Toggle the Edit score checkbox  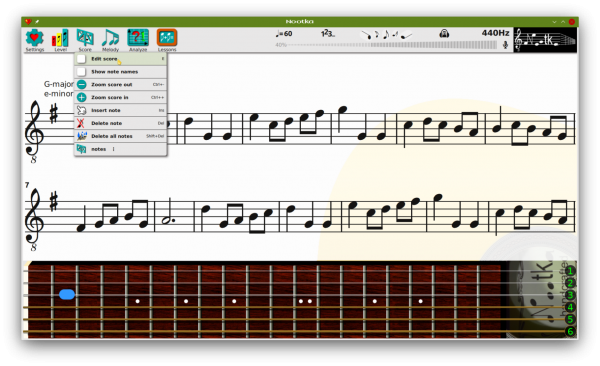(x=82, y=59)
